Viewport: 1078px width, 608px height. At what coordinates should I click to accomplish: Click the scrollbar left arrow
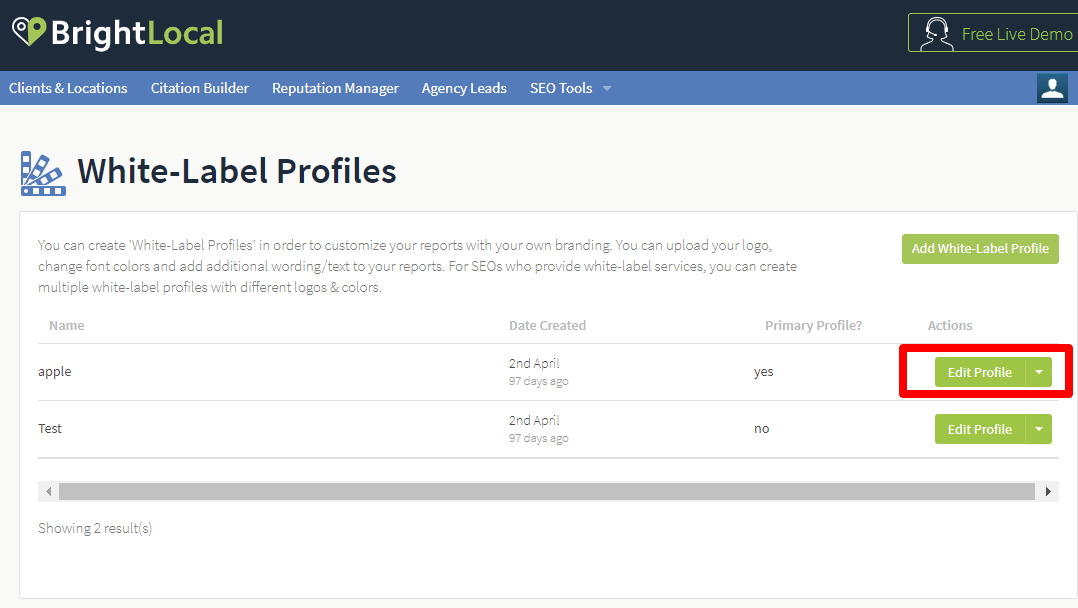coord(48,491)
